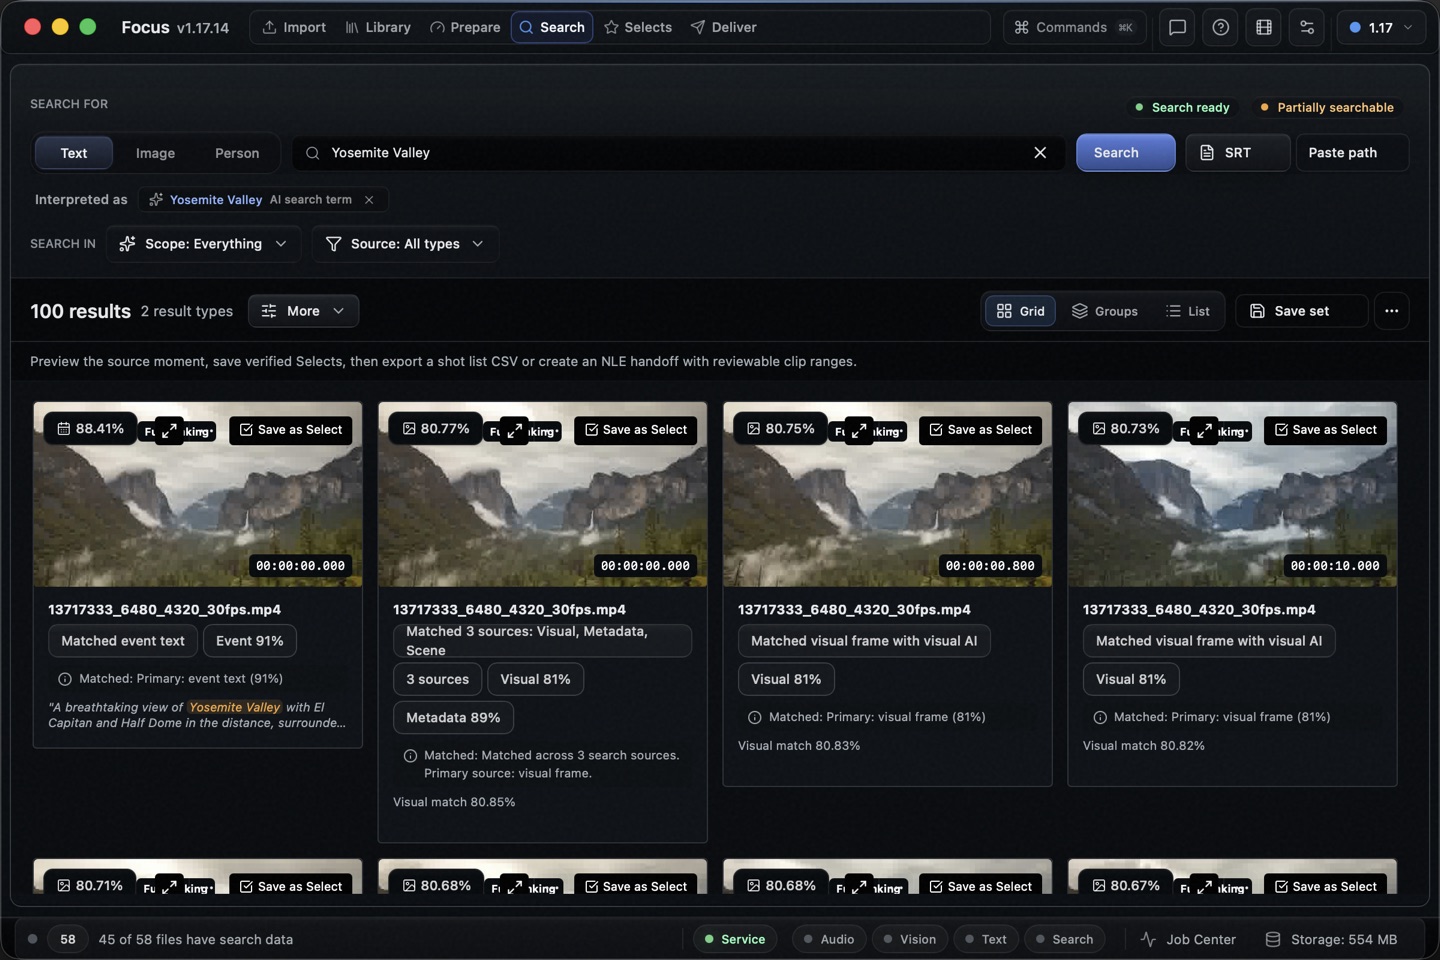
Task: Open Job Center from status bar
Action: pos(1188,939)
